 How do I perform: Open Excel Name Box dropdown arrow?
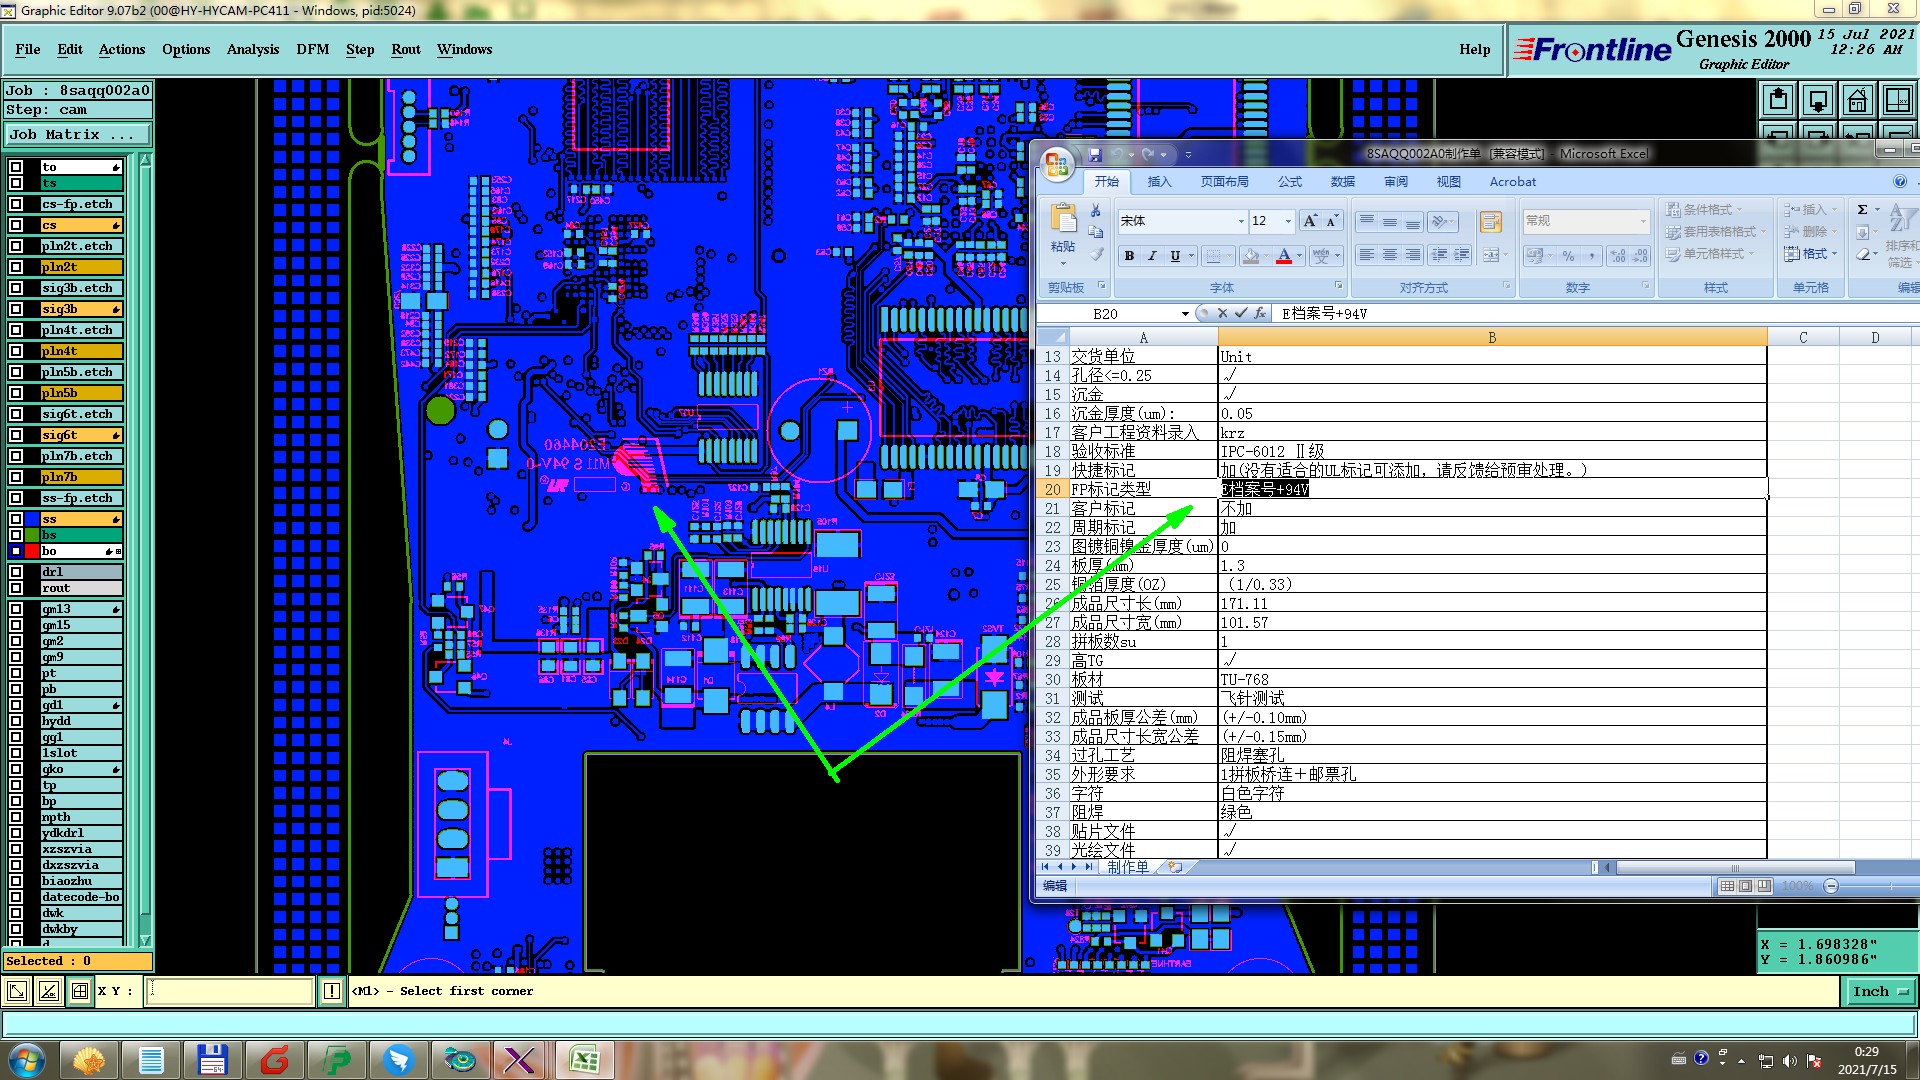tap(1185, 314)
